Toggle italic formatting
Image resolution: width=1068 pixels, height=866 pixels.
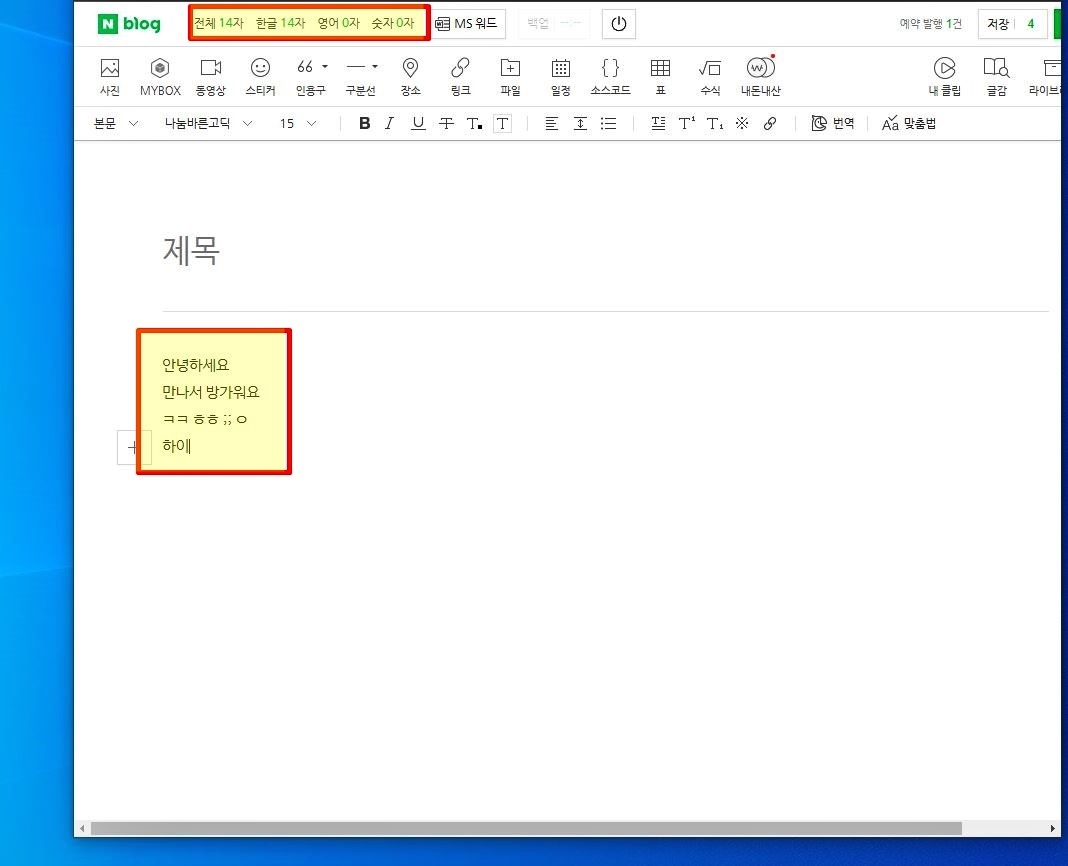pyautogui.click(x=390, y=123)
